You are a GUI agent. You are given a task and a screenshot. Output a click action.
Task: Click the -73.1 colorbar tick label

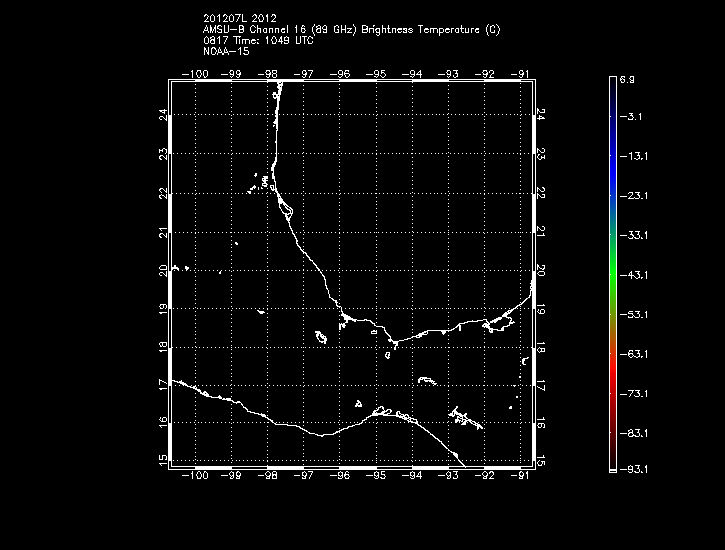click(x=631, y=394)
